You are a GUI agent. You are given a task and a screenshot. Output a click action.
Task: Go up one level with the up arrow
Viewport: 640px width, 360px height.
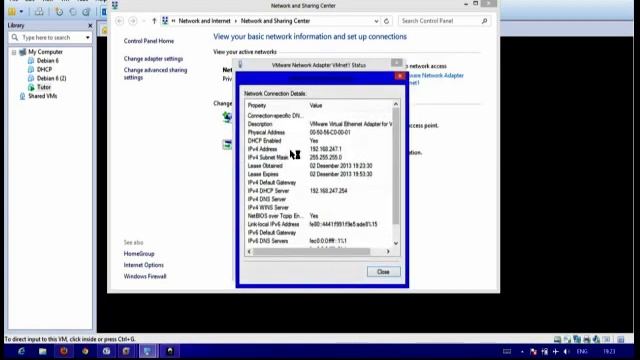(154, 21)
